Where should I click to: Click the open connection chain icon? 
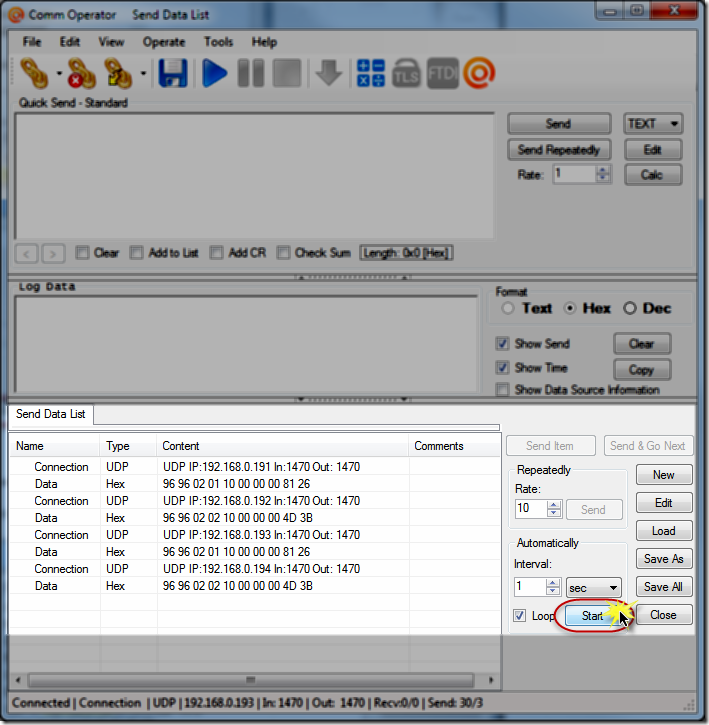point(35,73)
